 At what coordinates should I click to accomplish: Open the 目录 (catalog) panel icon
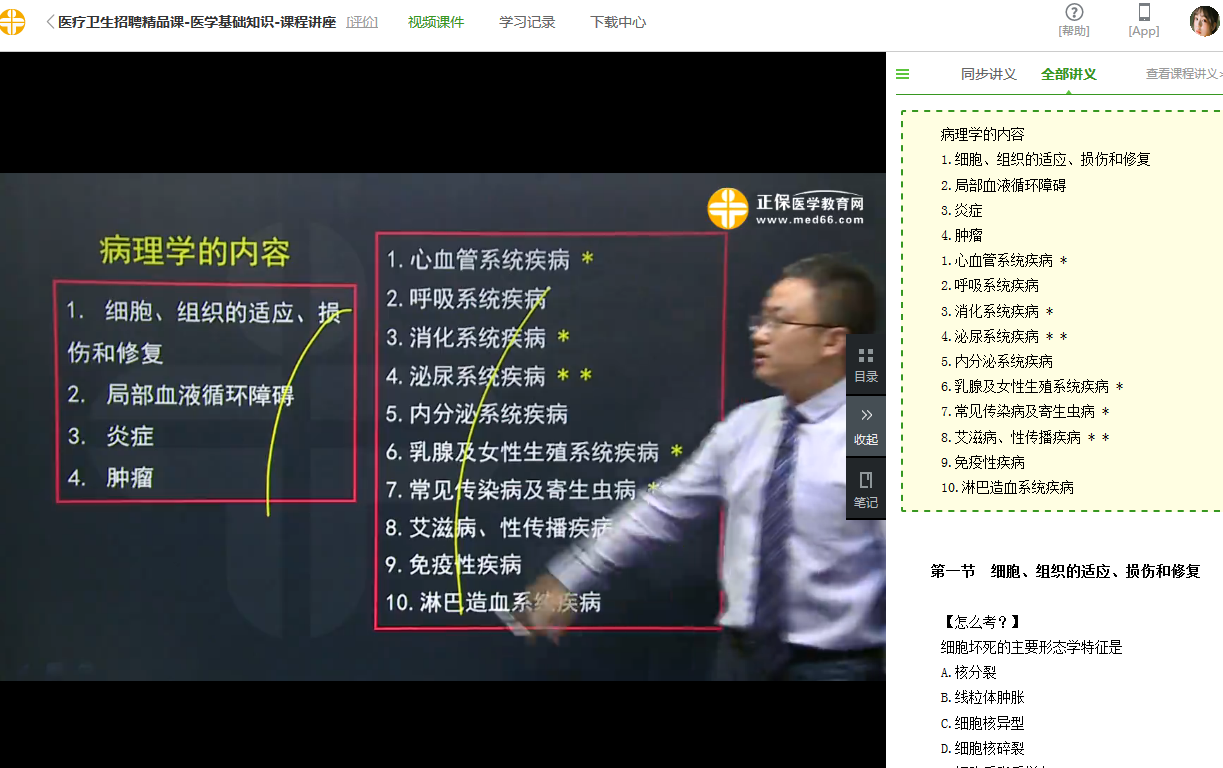[865, 368]
